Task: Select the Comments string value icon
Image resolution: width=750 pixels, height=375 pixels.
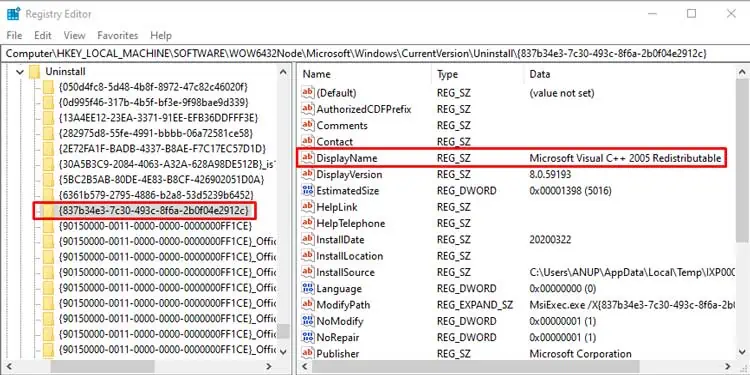Action: tap(308, 125)
